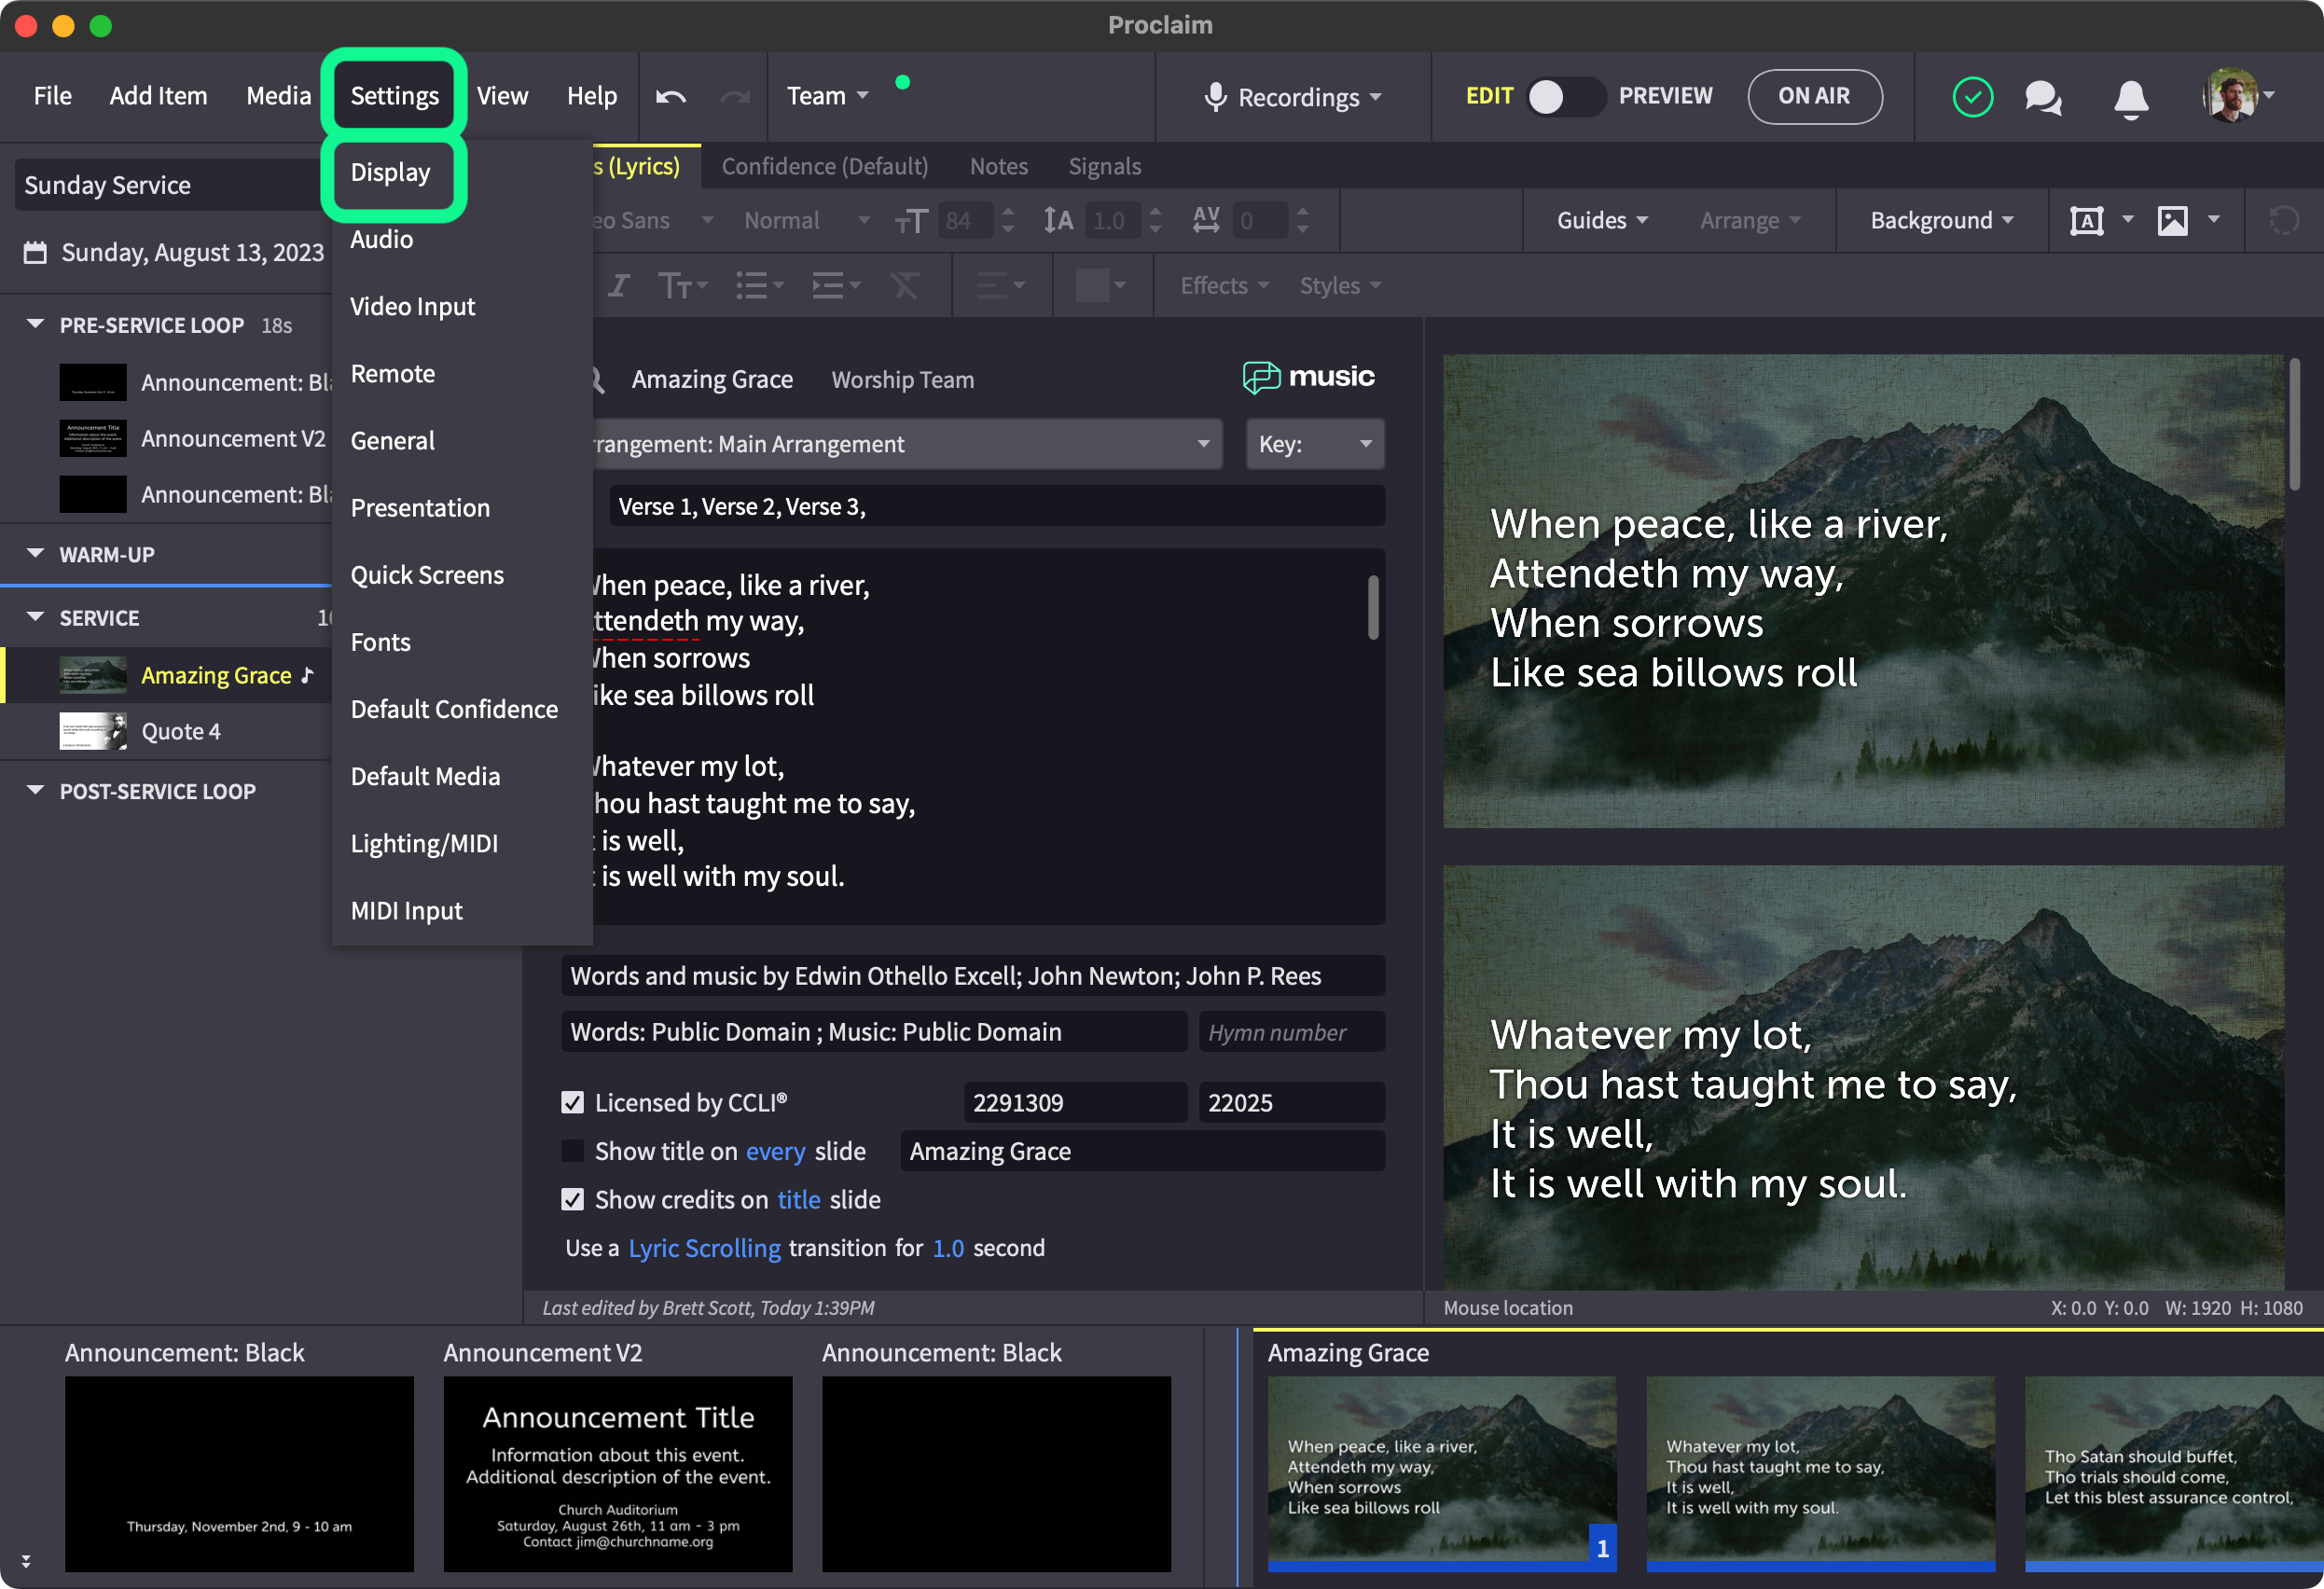Switch to the Notes tab

998,166
